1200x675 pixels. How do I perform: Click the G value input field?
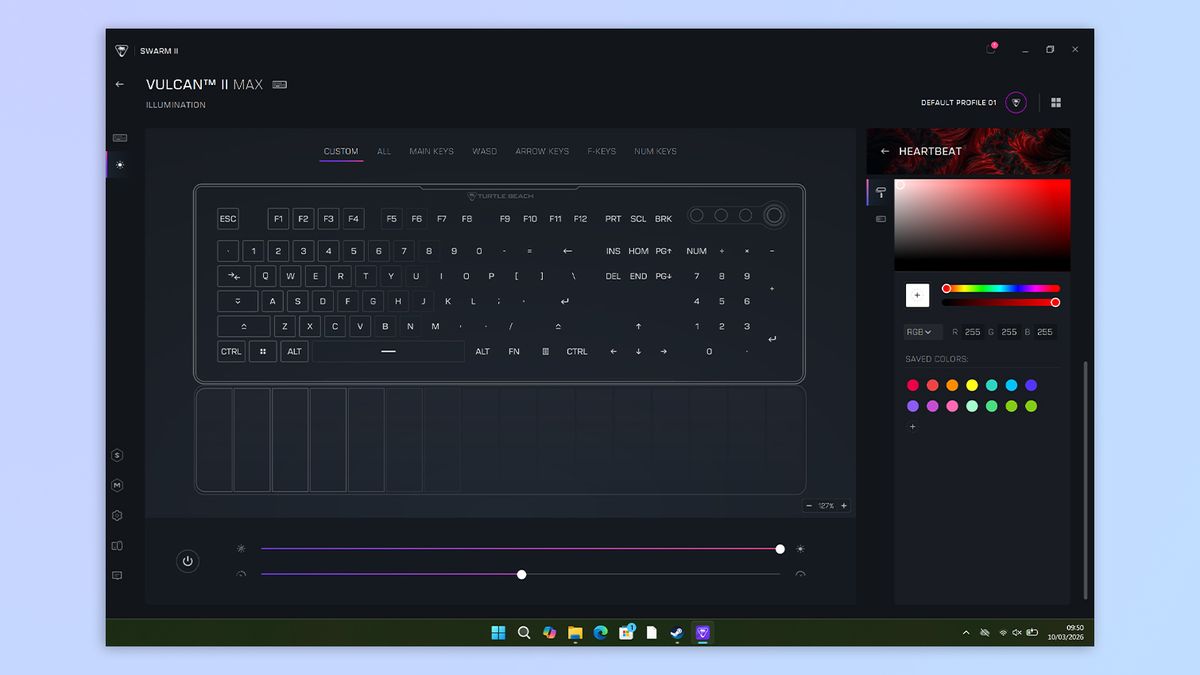[1009, 332]
